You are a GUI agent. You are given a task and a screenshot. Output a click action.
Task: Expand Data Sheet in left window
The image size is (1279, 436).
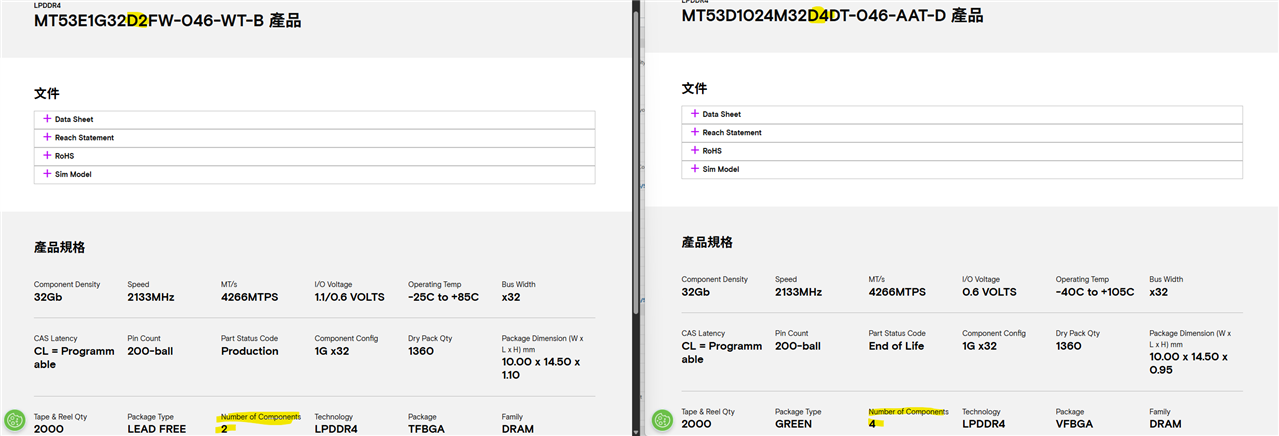click(314, 119)
